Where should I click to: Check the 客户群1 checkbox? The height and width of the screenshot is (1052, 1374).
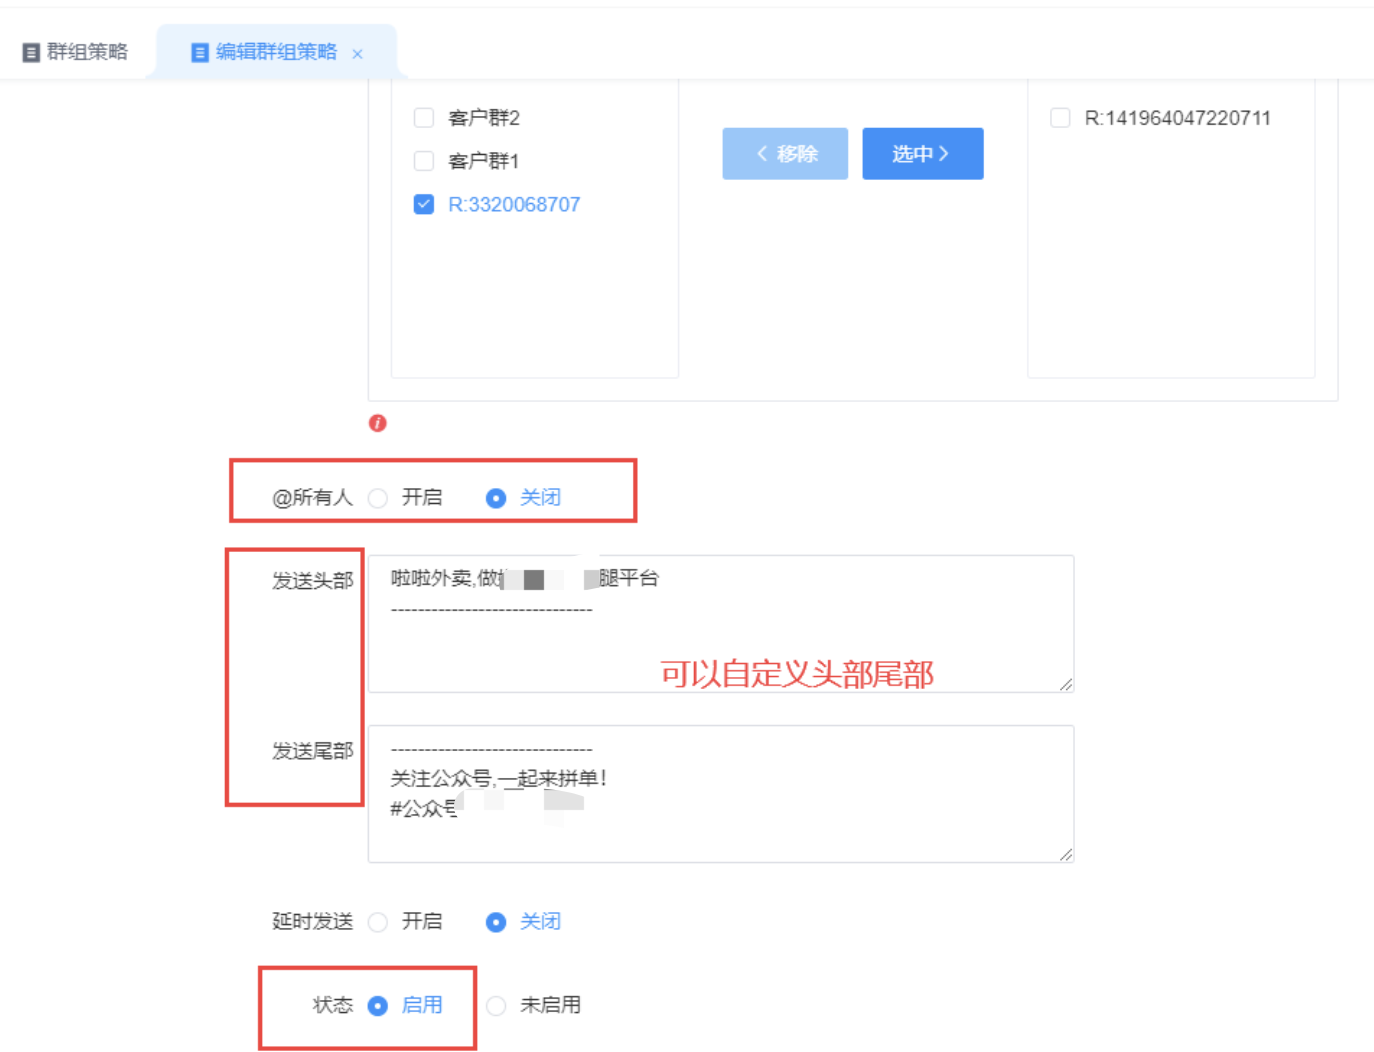[x=424, y=161]
